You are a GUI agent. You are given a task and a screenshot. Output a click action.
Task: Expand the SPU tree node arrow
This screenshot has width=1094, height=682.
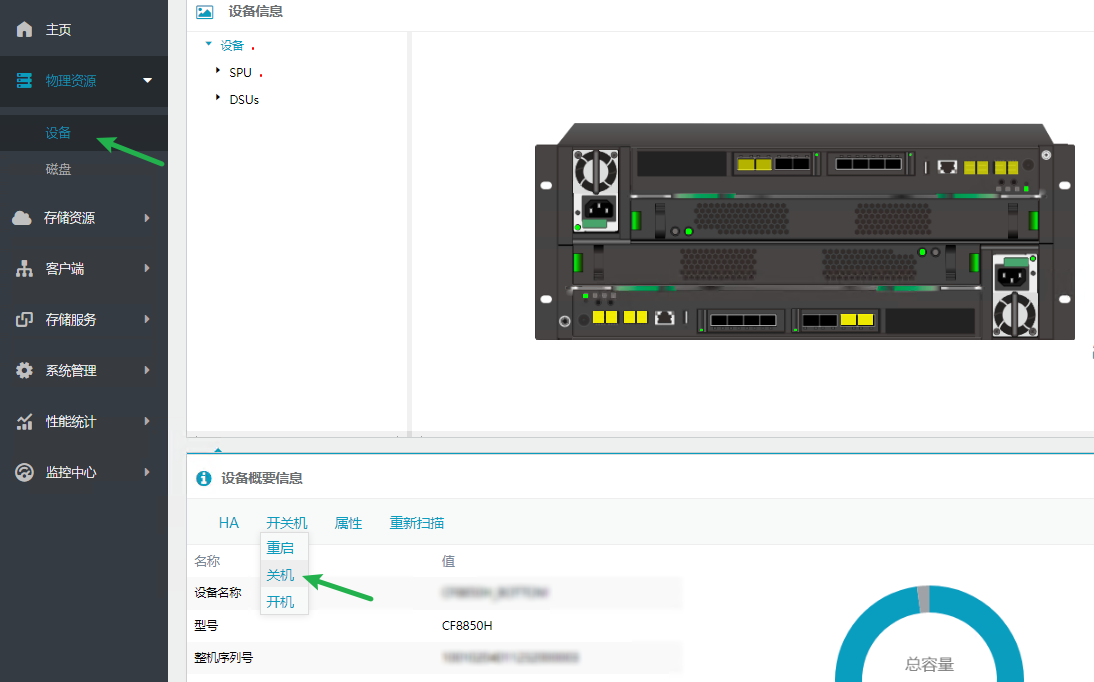218,71
